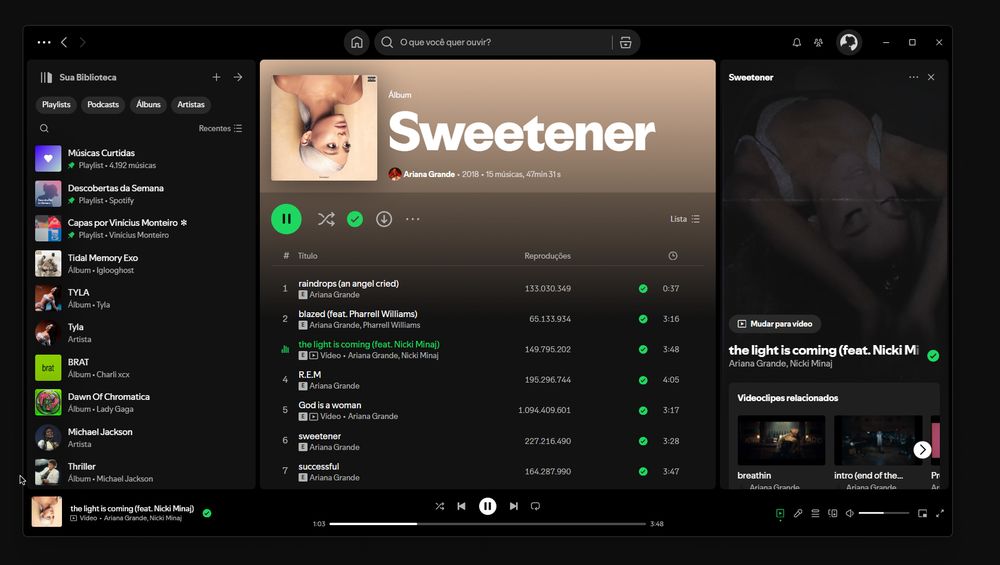1000x565 pixels.
Task: Open the Tidal Memory Exo album
Action: coord(142,263)
